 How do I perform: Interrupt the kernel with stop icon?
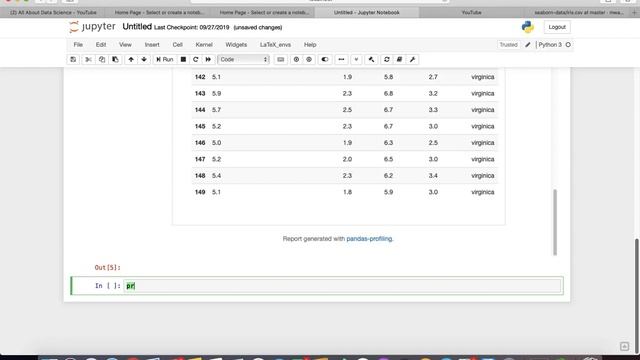click(x=183, y=60)
